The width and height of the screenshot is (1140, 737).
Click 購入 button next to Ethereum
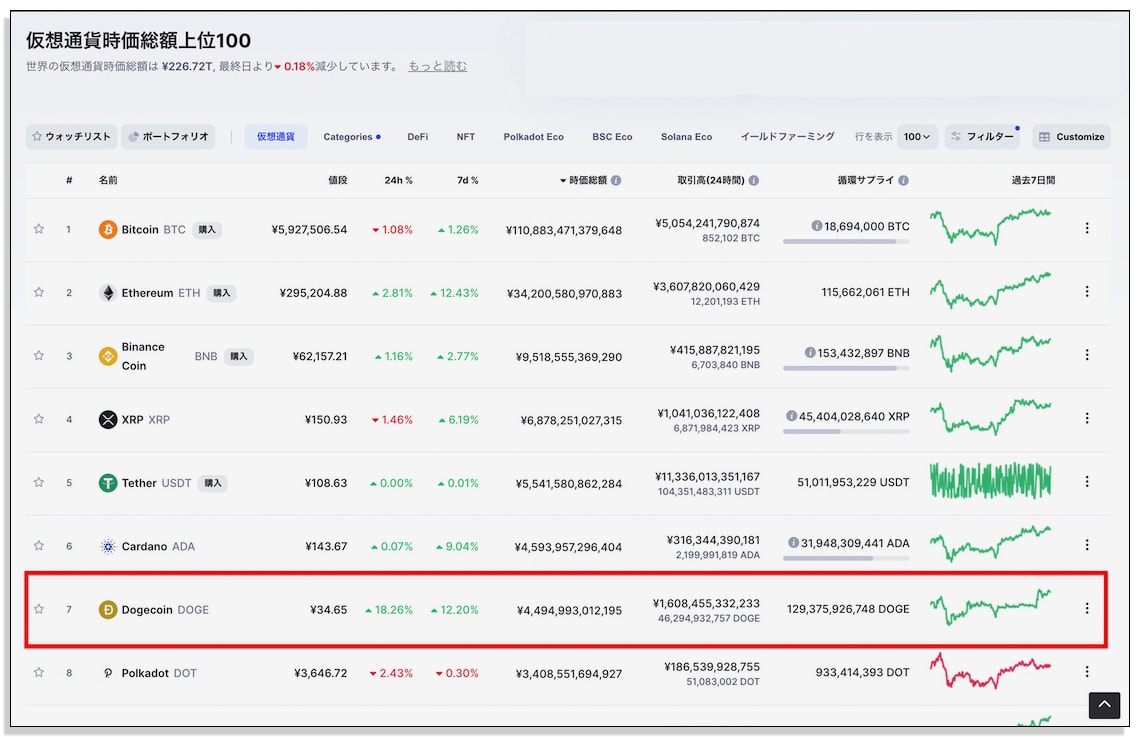[222, 293]
